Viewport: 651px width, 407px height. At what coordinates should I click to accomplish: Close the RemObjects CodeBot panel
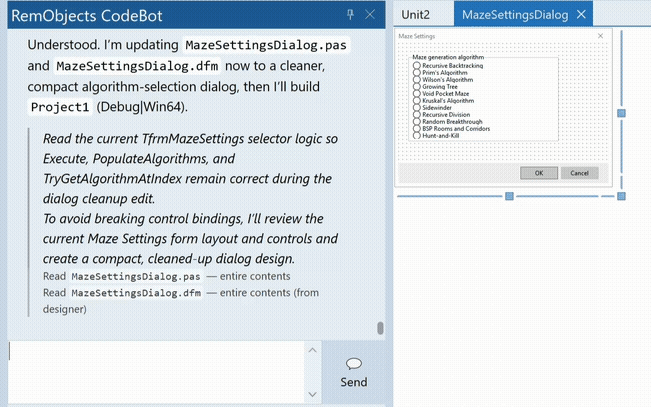[x=370, y=15]
